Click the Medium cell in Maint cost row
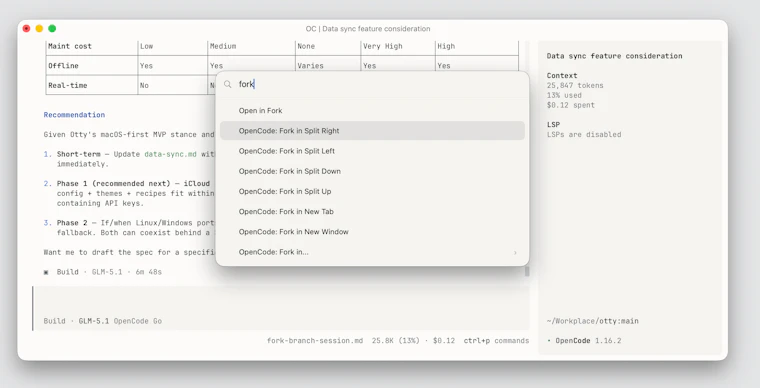The width and height of the screenshot is (760, 388). click(x=223, y=46)
